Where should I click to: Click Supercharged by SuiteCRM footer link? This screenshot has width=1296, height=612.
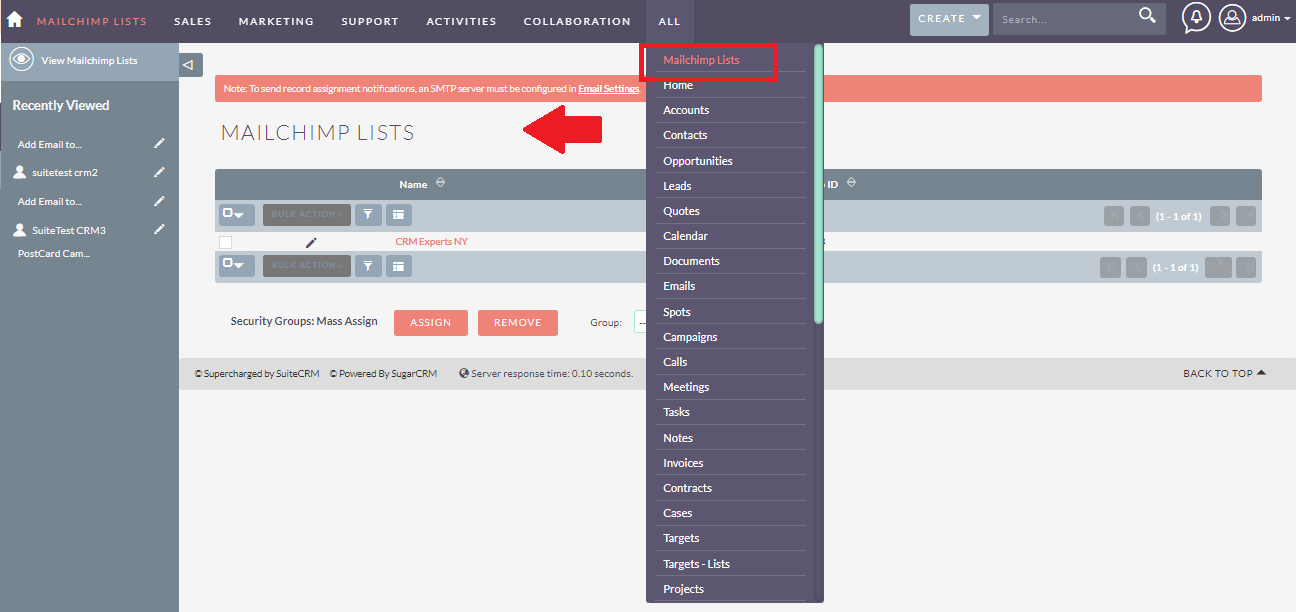tap(257, 373)
